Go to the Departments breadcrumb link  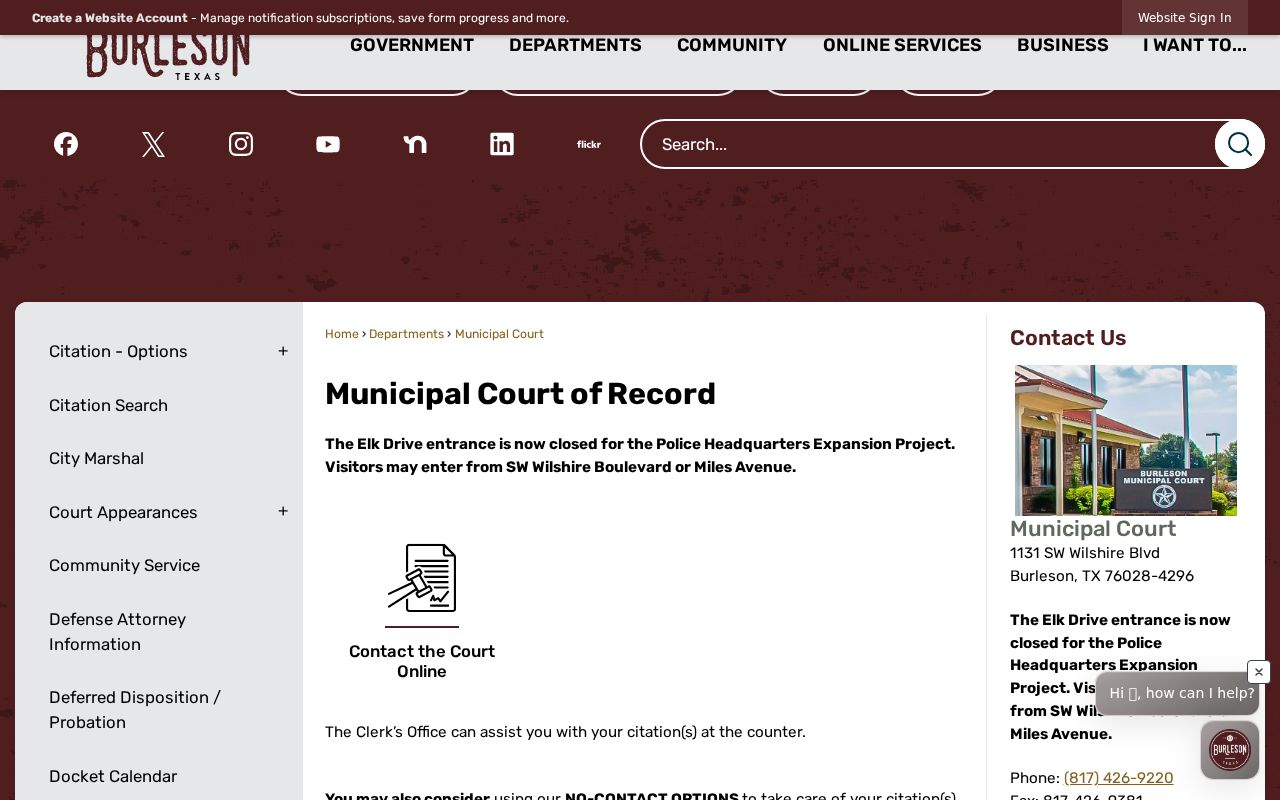tap(406, 334)
